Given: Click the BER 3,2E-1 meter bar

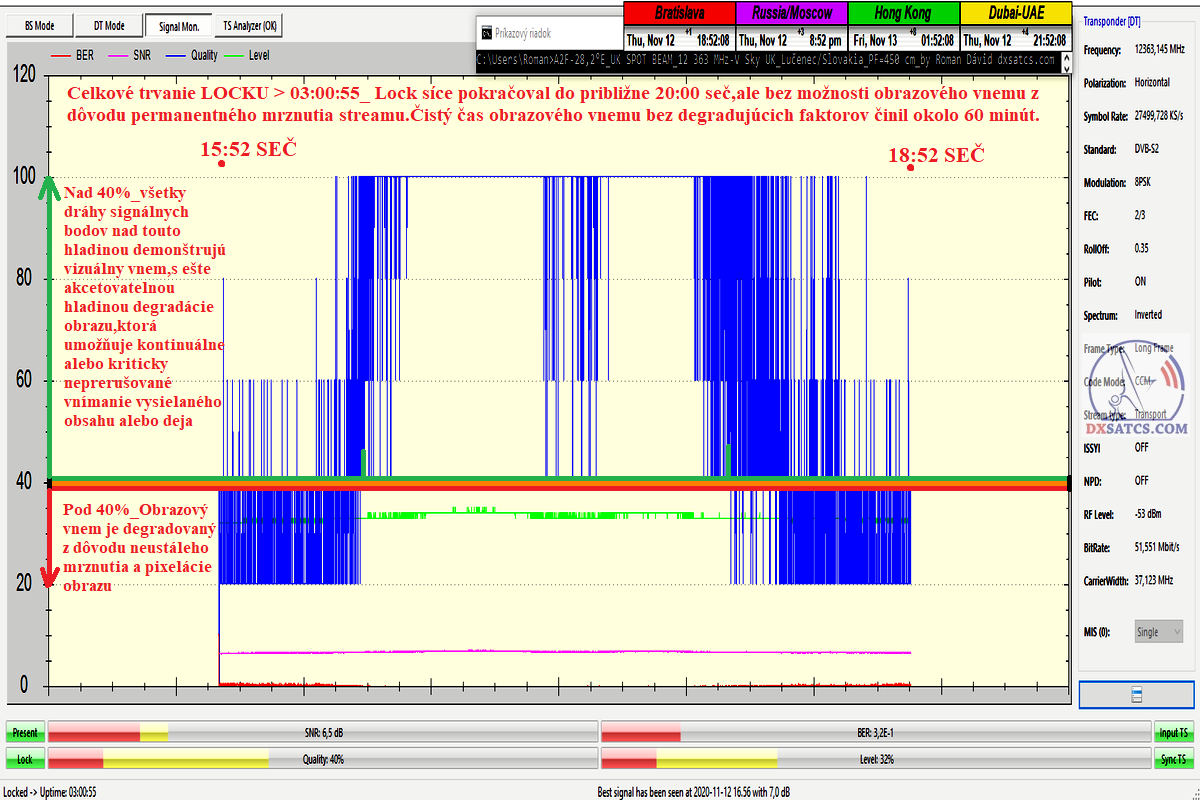Looking at the screenshot, I should tap(875, 733).
